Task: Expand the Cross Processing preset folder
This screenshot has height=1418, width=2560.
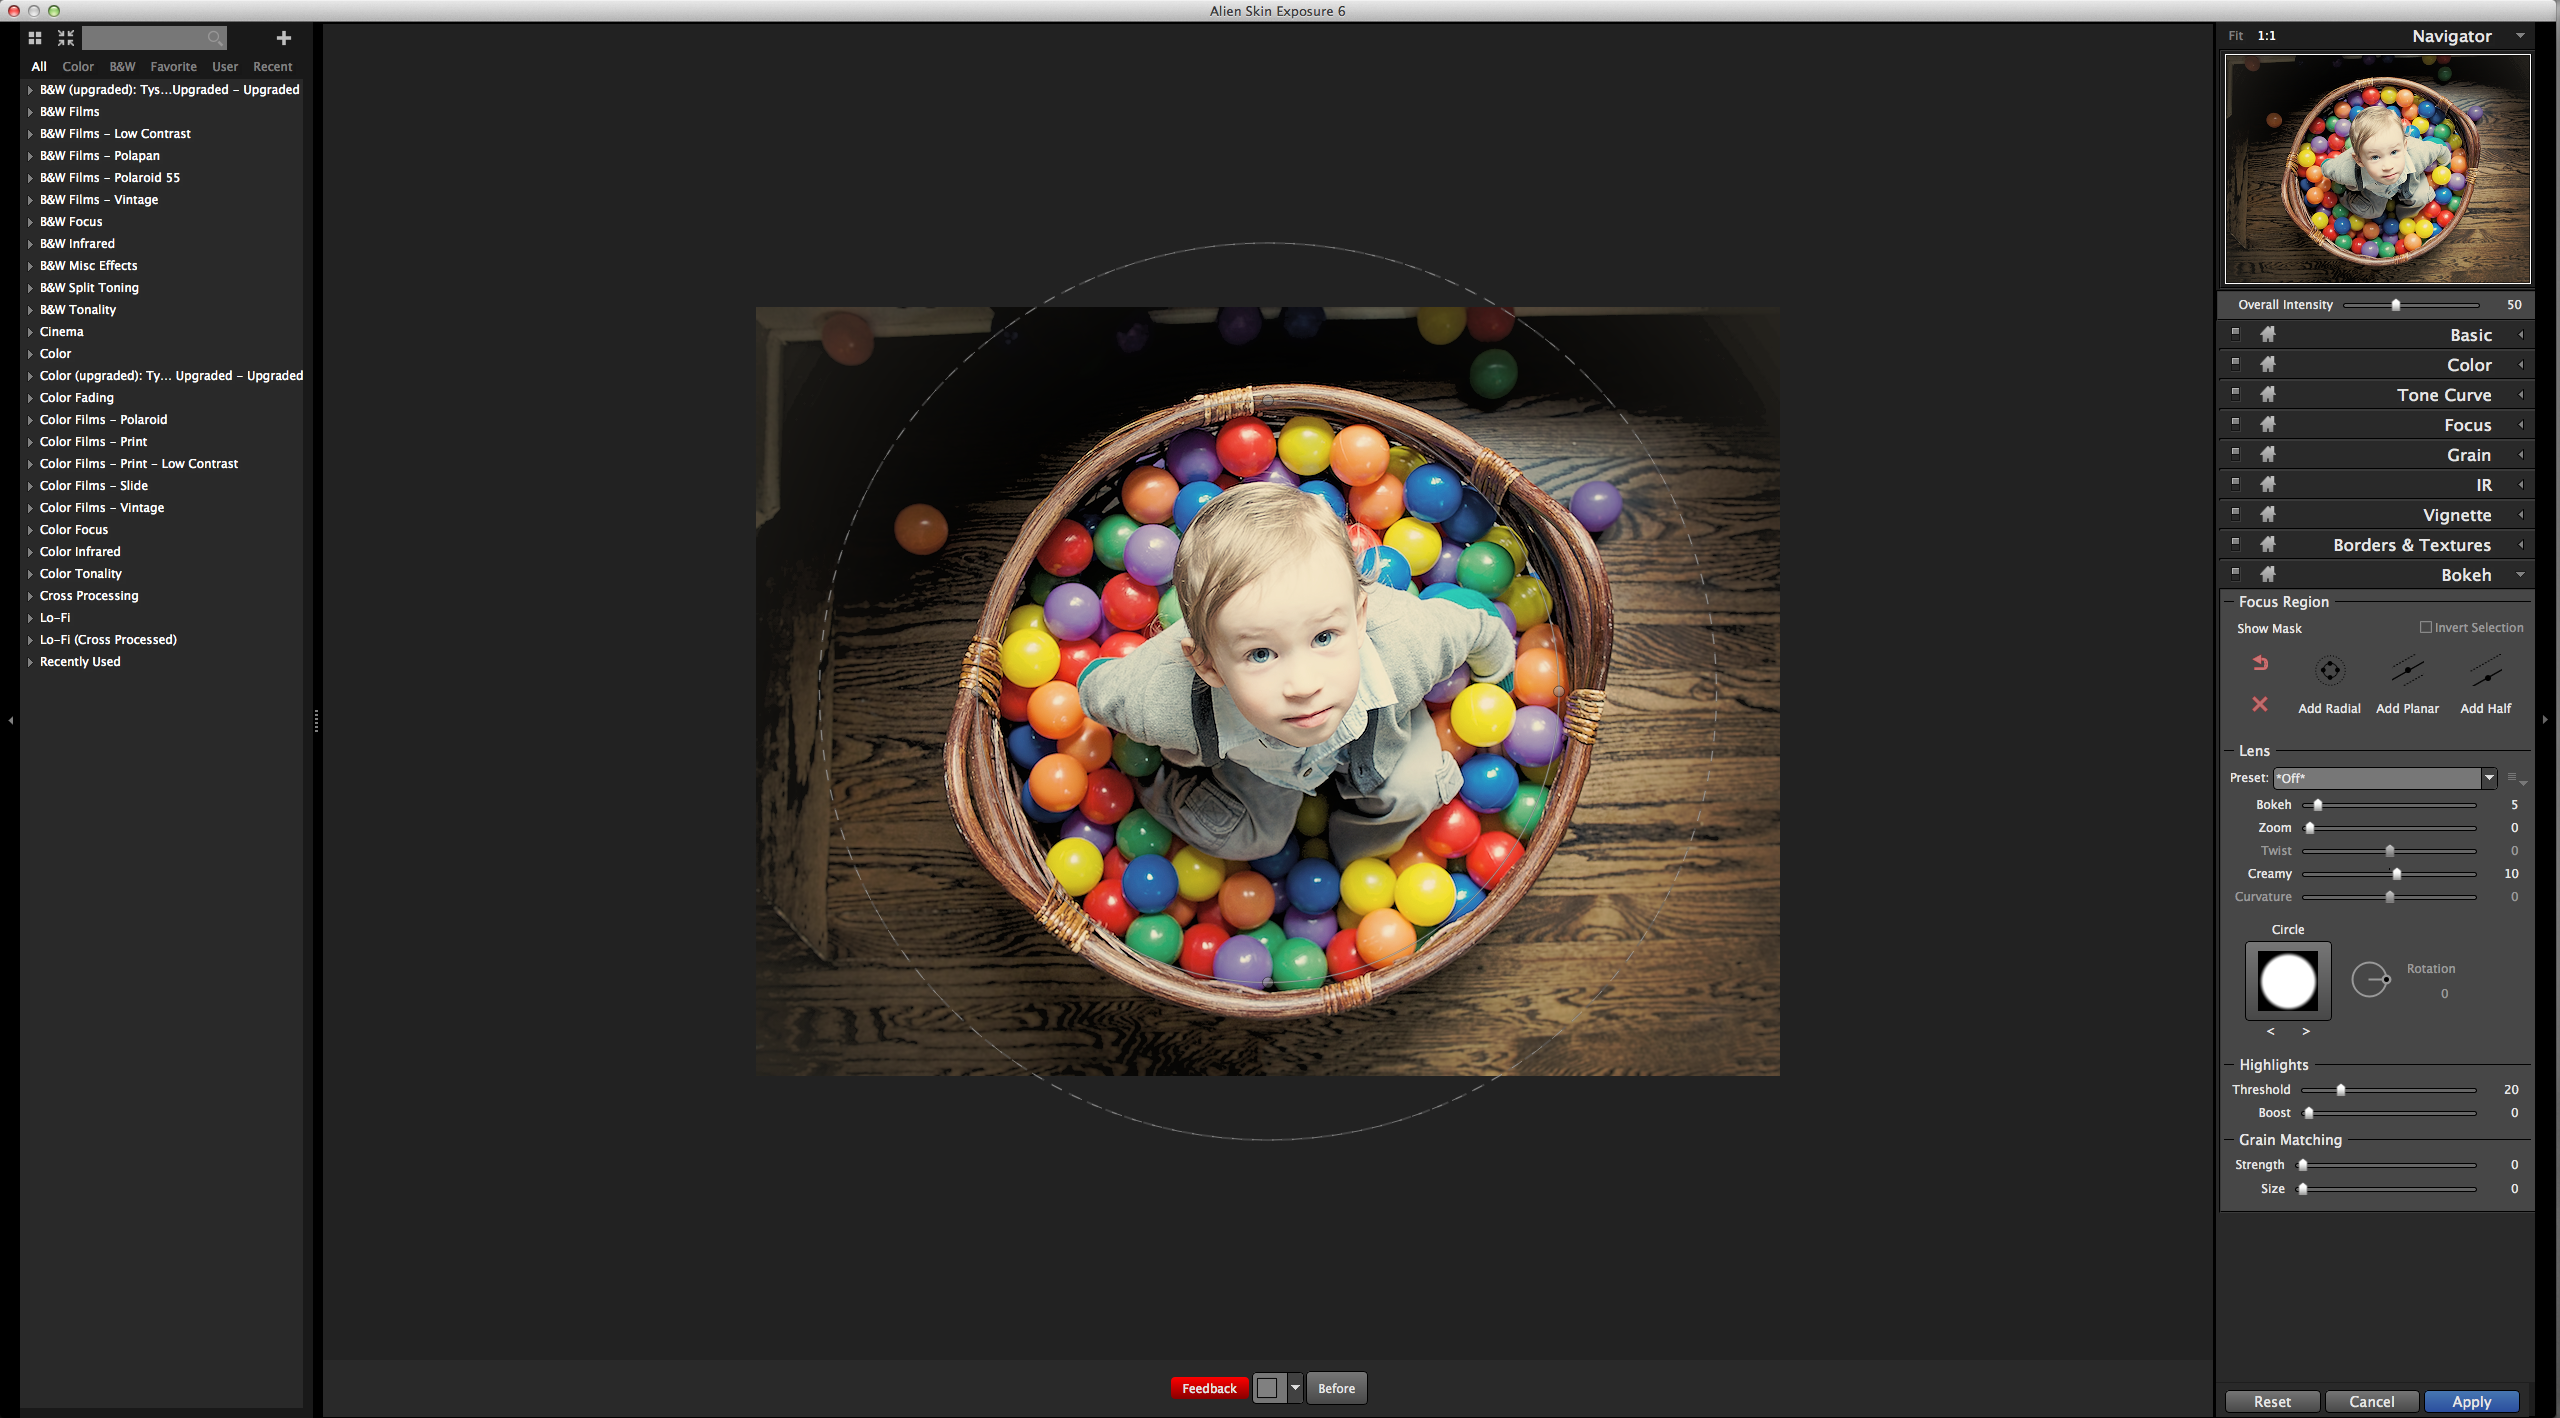Action: 30,596
